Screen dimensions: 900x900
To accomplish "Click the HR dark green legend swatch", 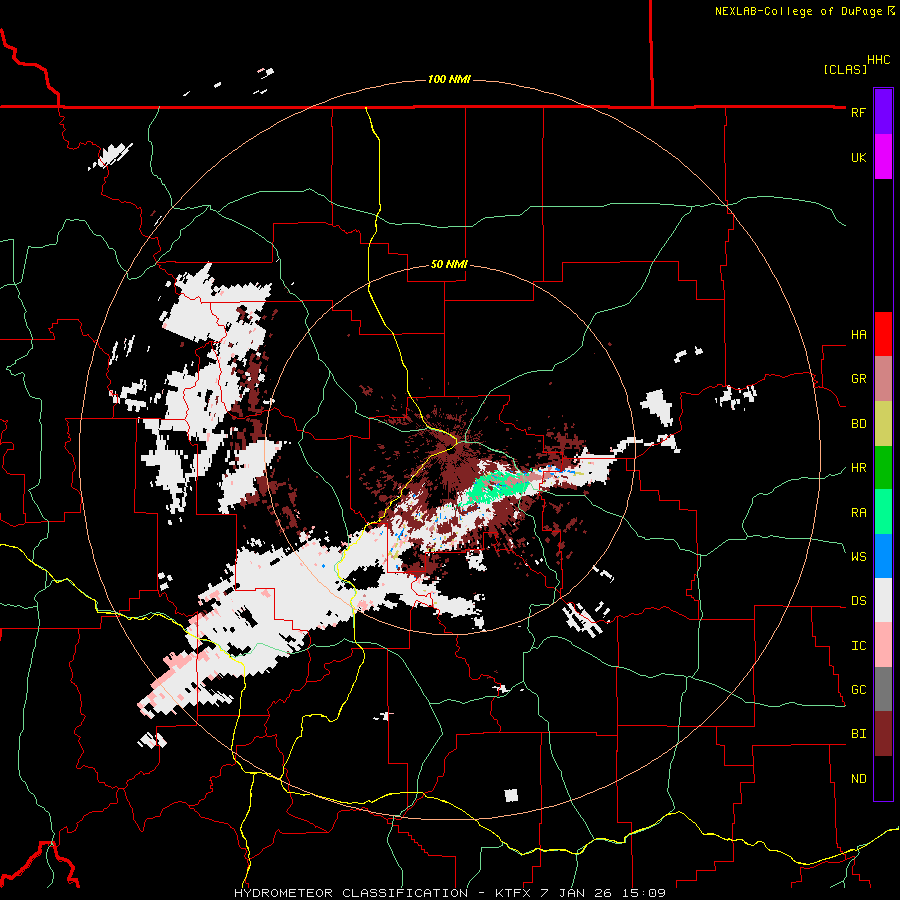I will click(883, 468).
